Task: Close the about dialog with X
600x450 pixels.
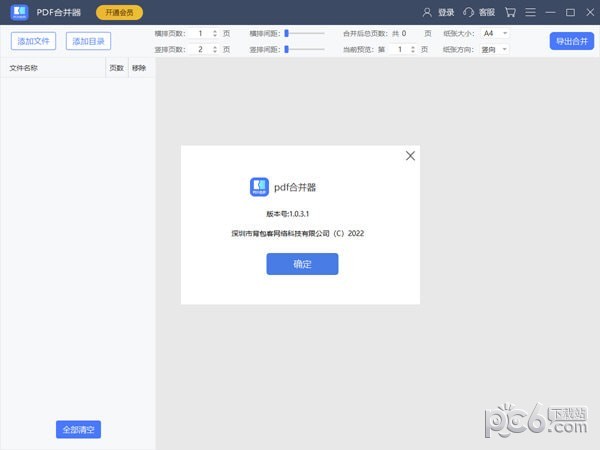Action: click(410, 156)
